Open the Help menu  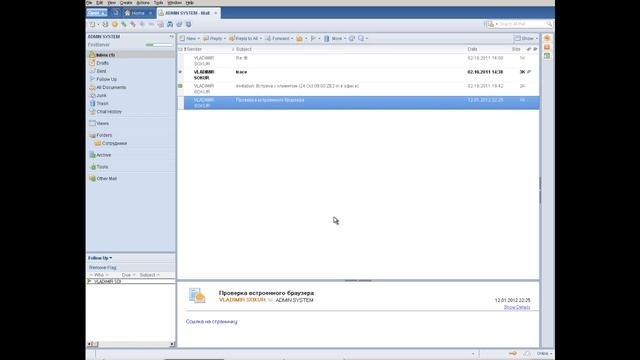click(x=190, y=2)
